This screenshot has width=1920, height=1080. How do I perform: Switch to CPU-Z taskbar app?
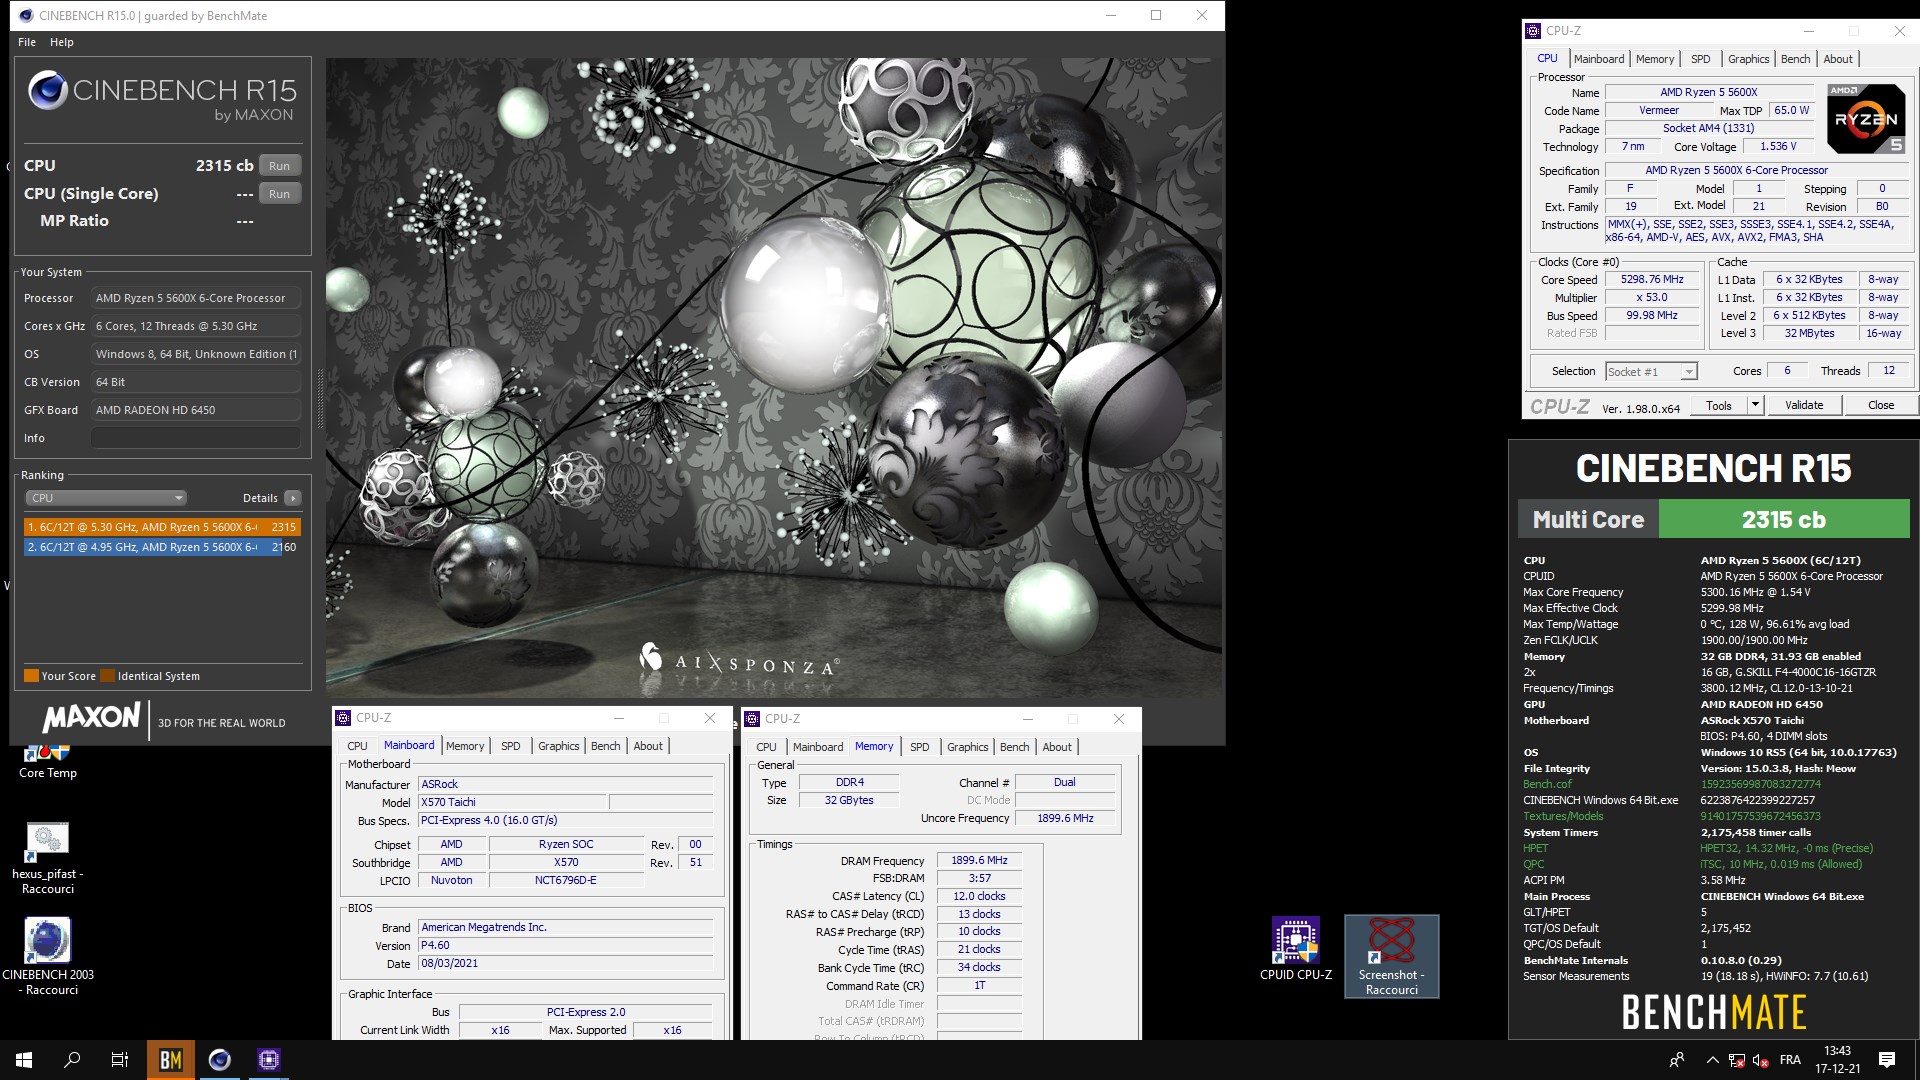pos(268,1060)
